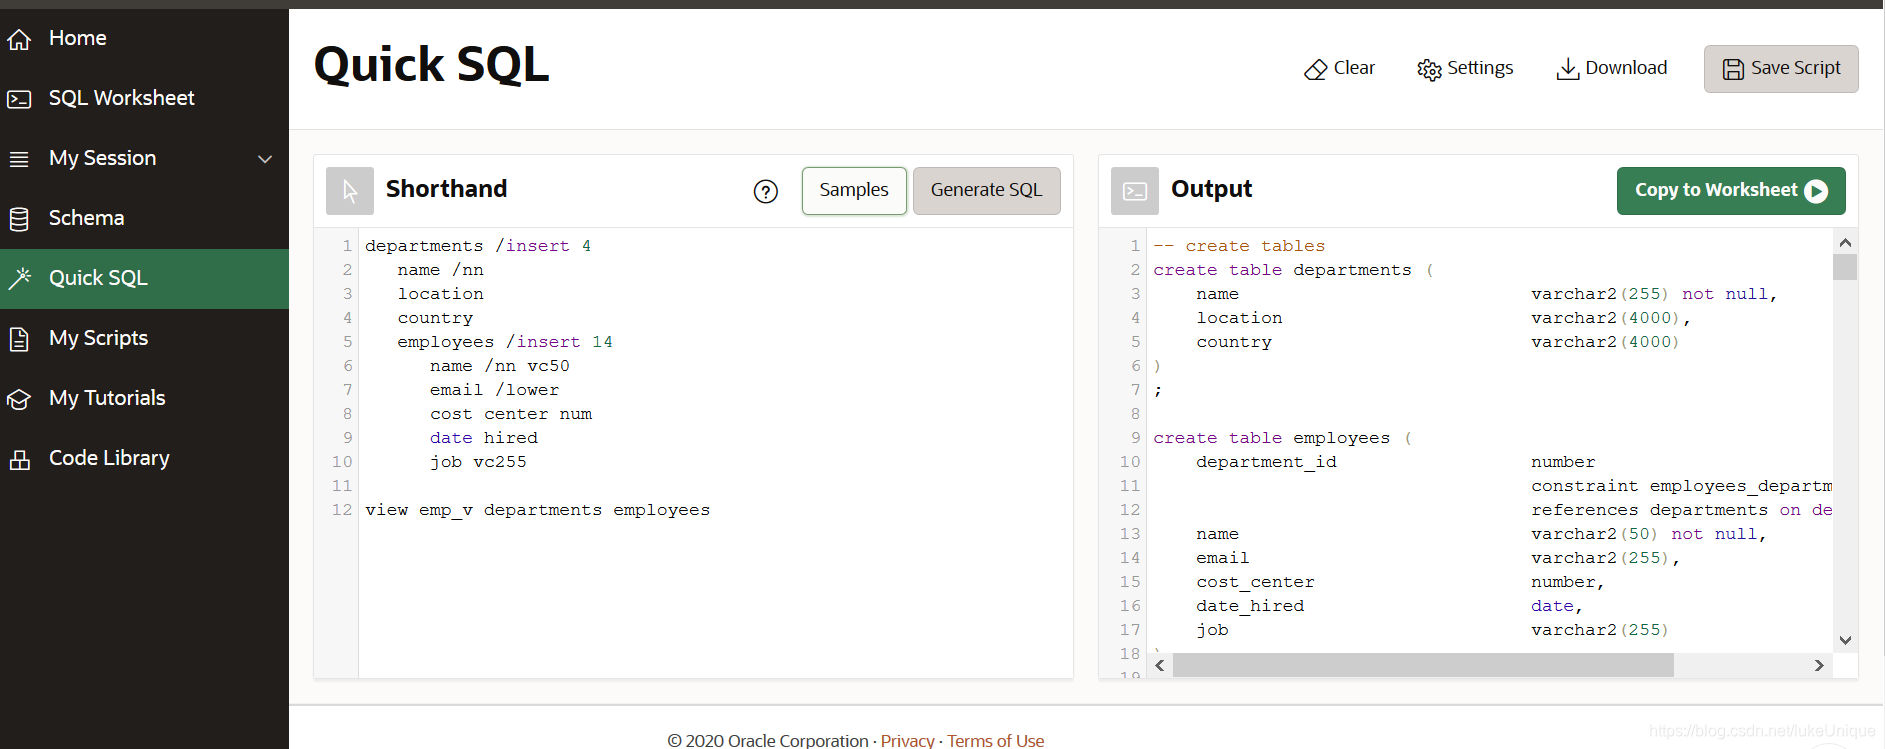Image resolution: width=1885 pixels, height=749 pixels.
Task: Click the Output scroll left arrow
Action: [x=1160, y=665]
